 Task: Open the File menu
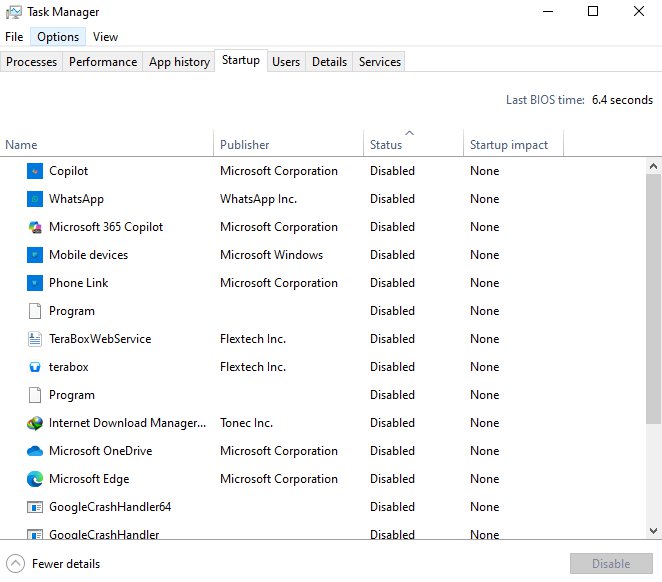click(14, 37)
